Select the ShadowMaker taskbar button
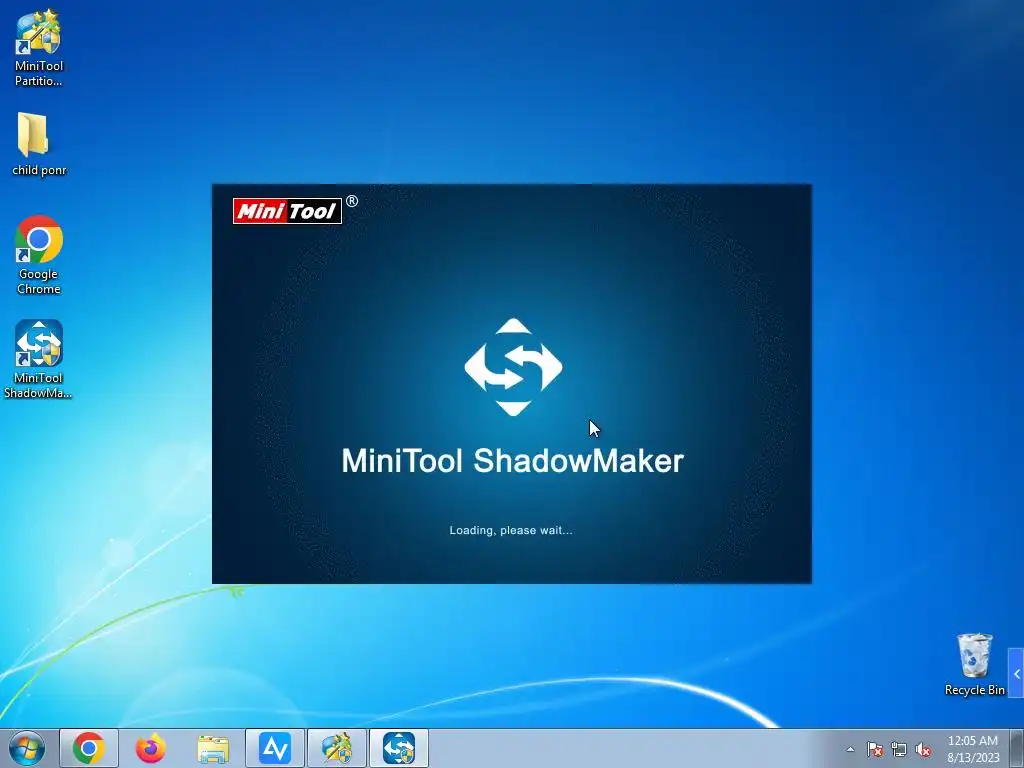 pos(399,748)
